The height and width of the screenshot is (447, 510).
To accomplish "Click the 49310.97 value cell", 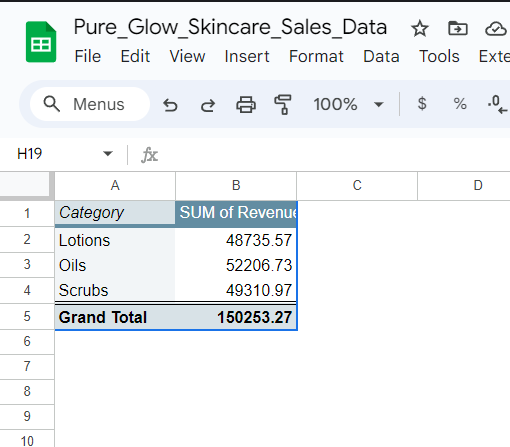I will tap(236, 290).
